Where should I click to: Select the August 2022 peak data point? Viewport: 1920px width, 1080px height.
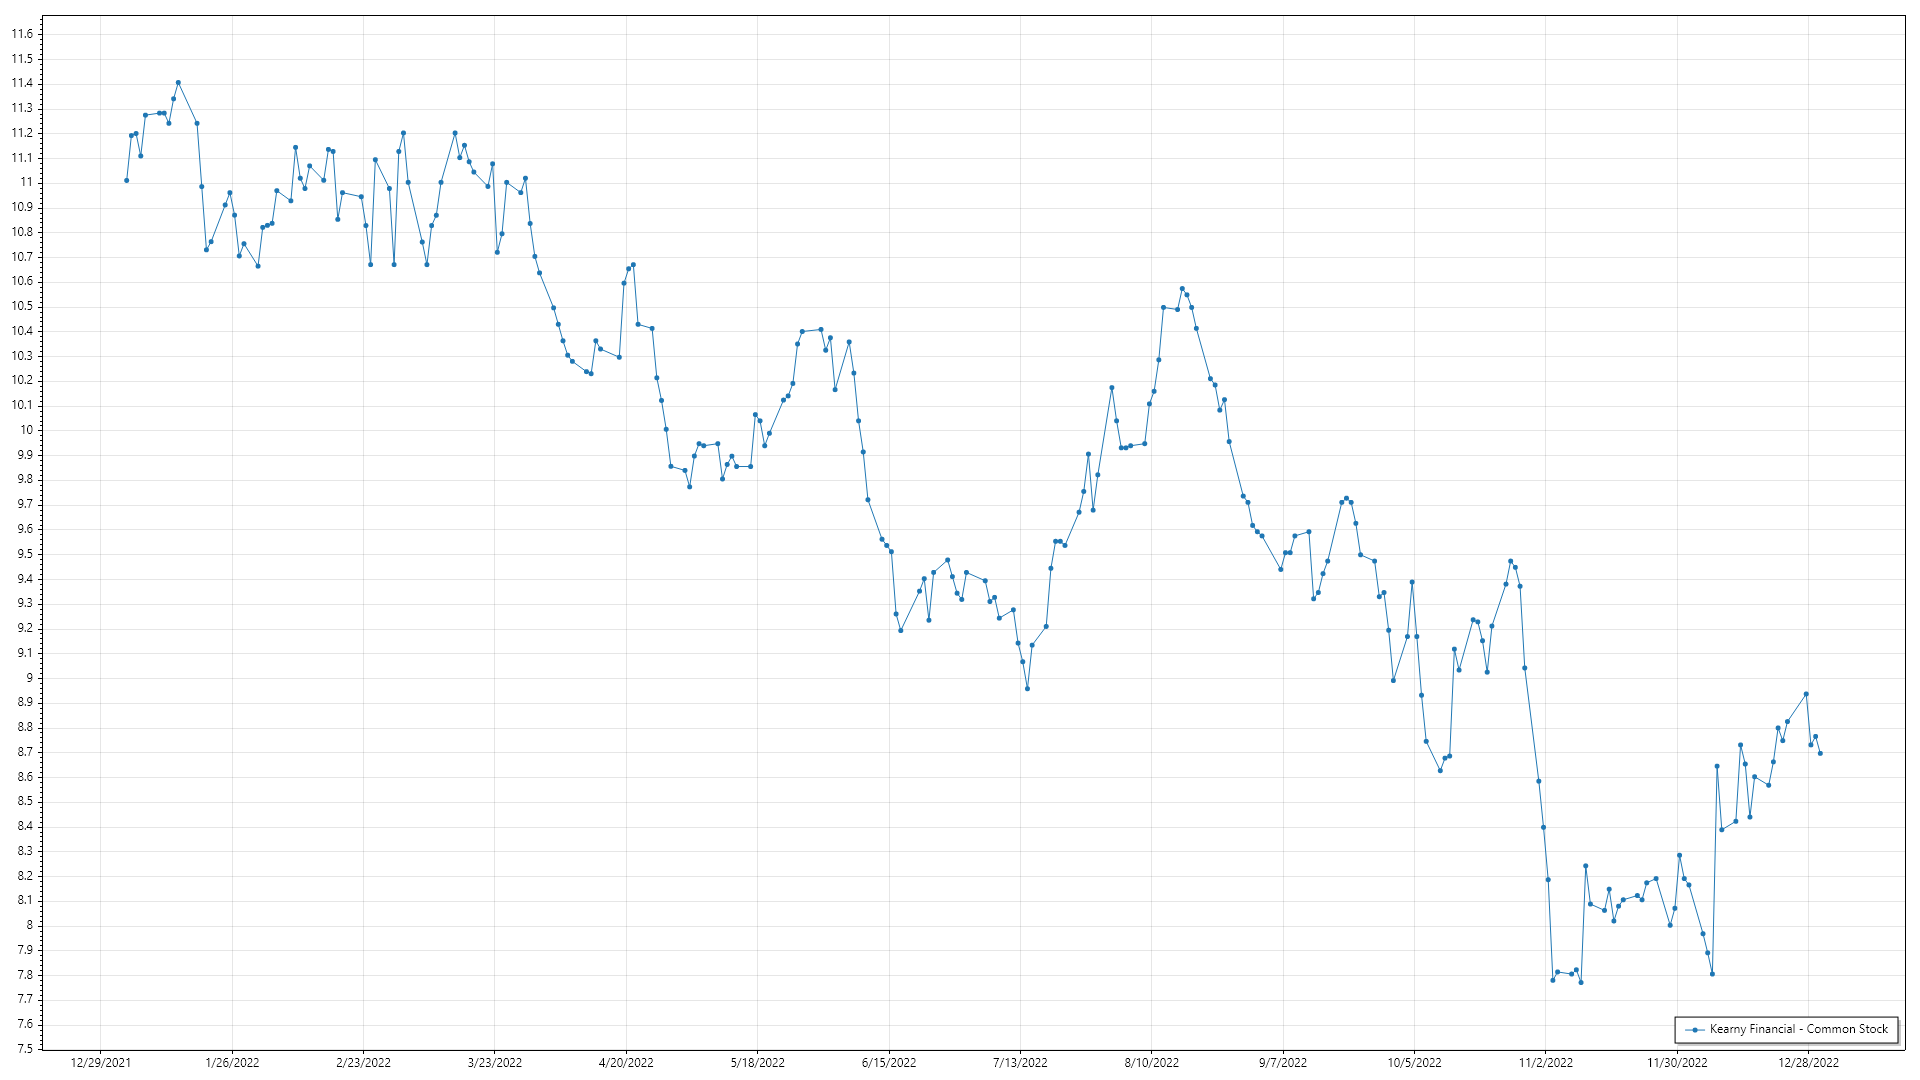pyautogui.click(x=1182, y=289)
